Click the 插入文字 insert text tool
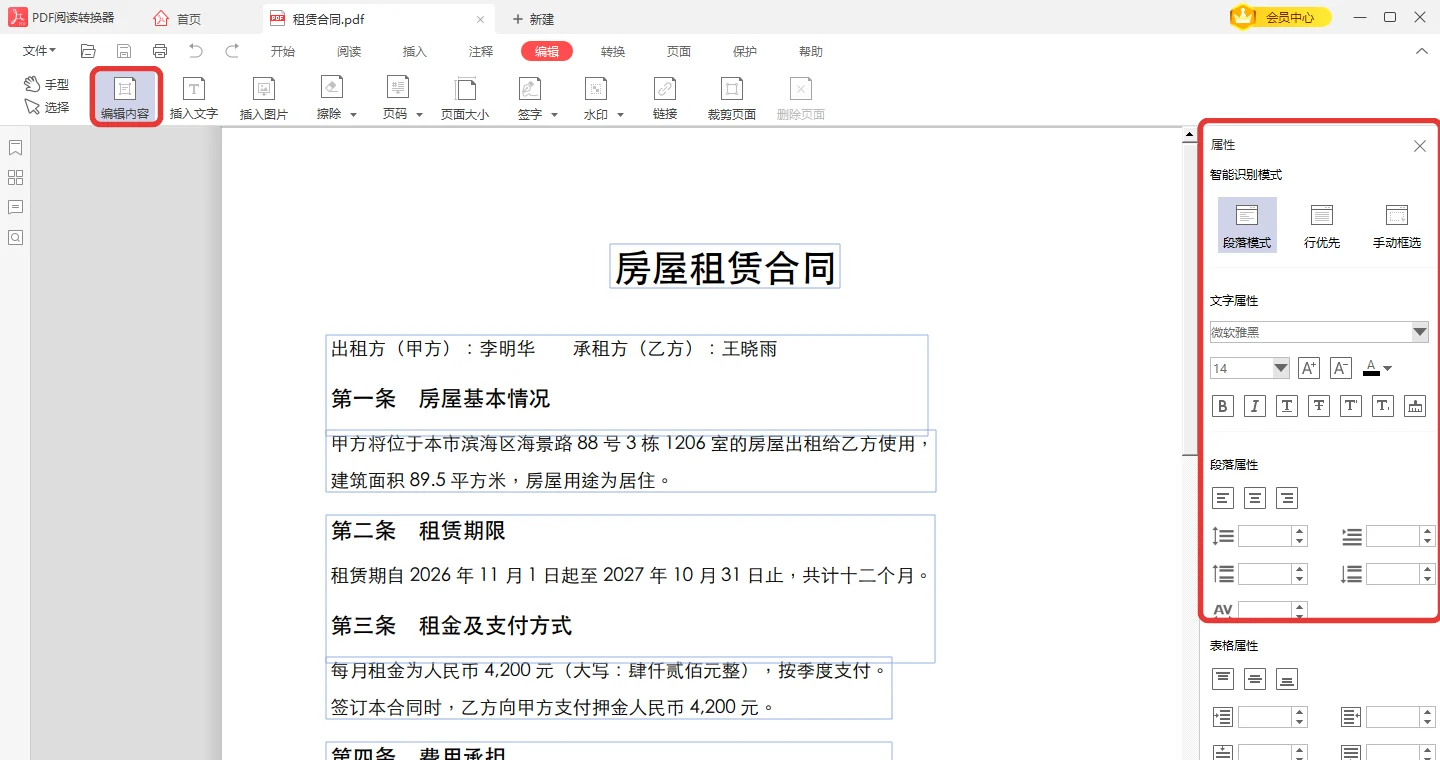1440x760 pixels. tap(194, 98)
